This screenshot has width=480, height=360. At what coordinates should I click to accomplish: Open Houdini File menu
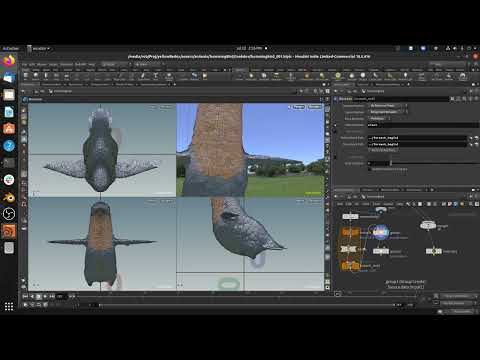tap(24, 64)
